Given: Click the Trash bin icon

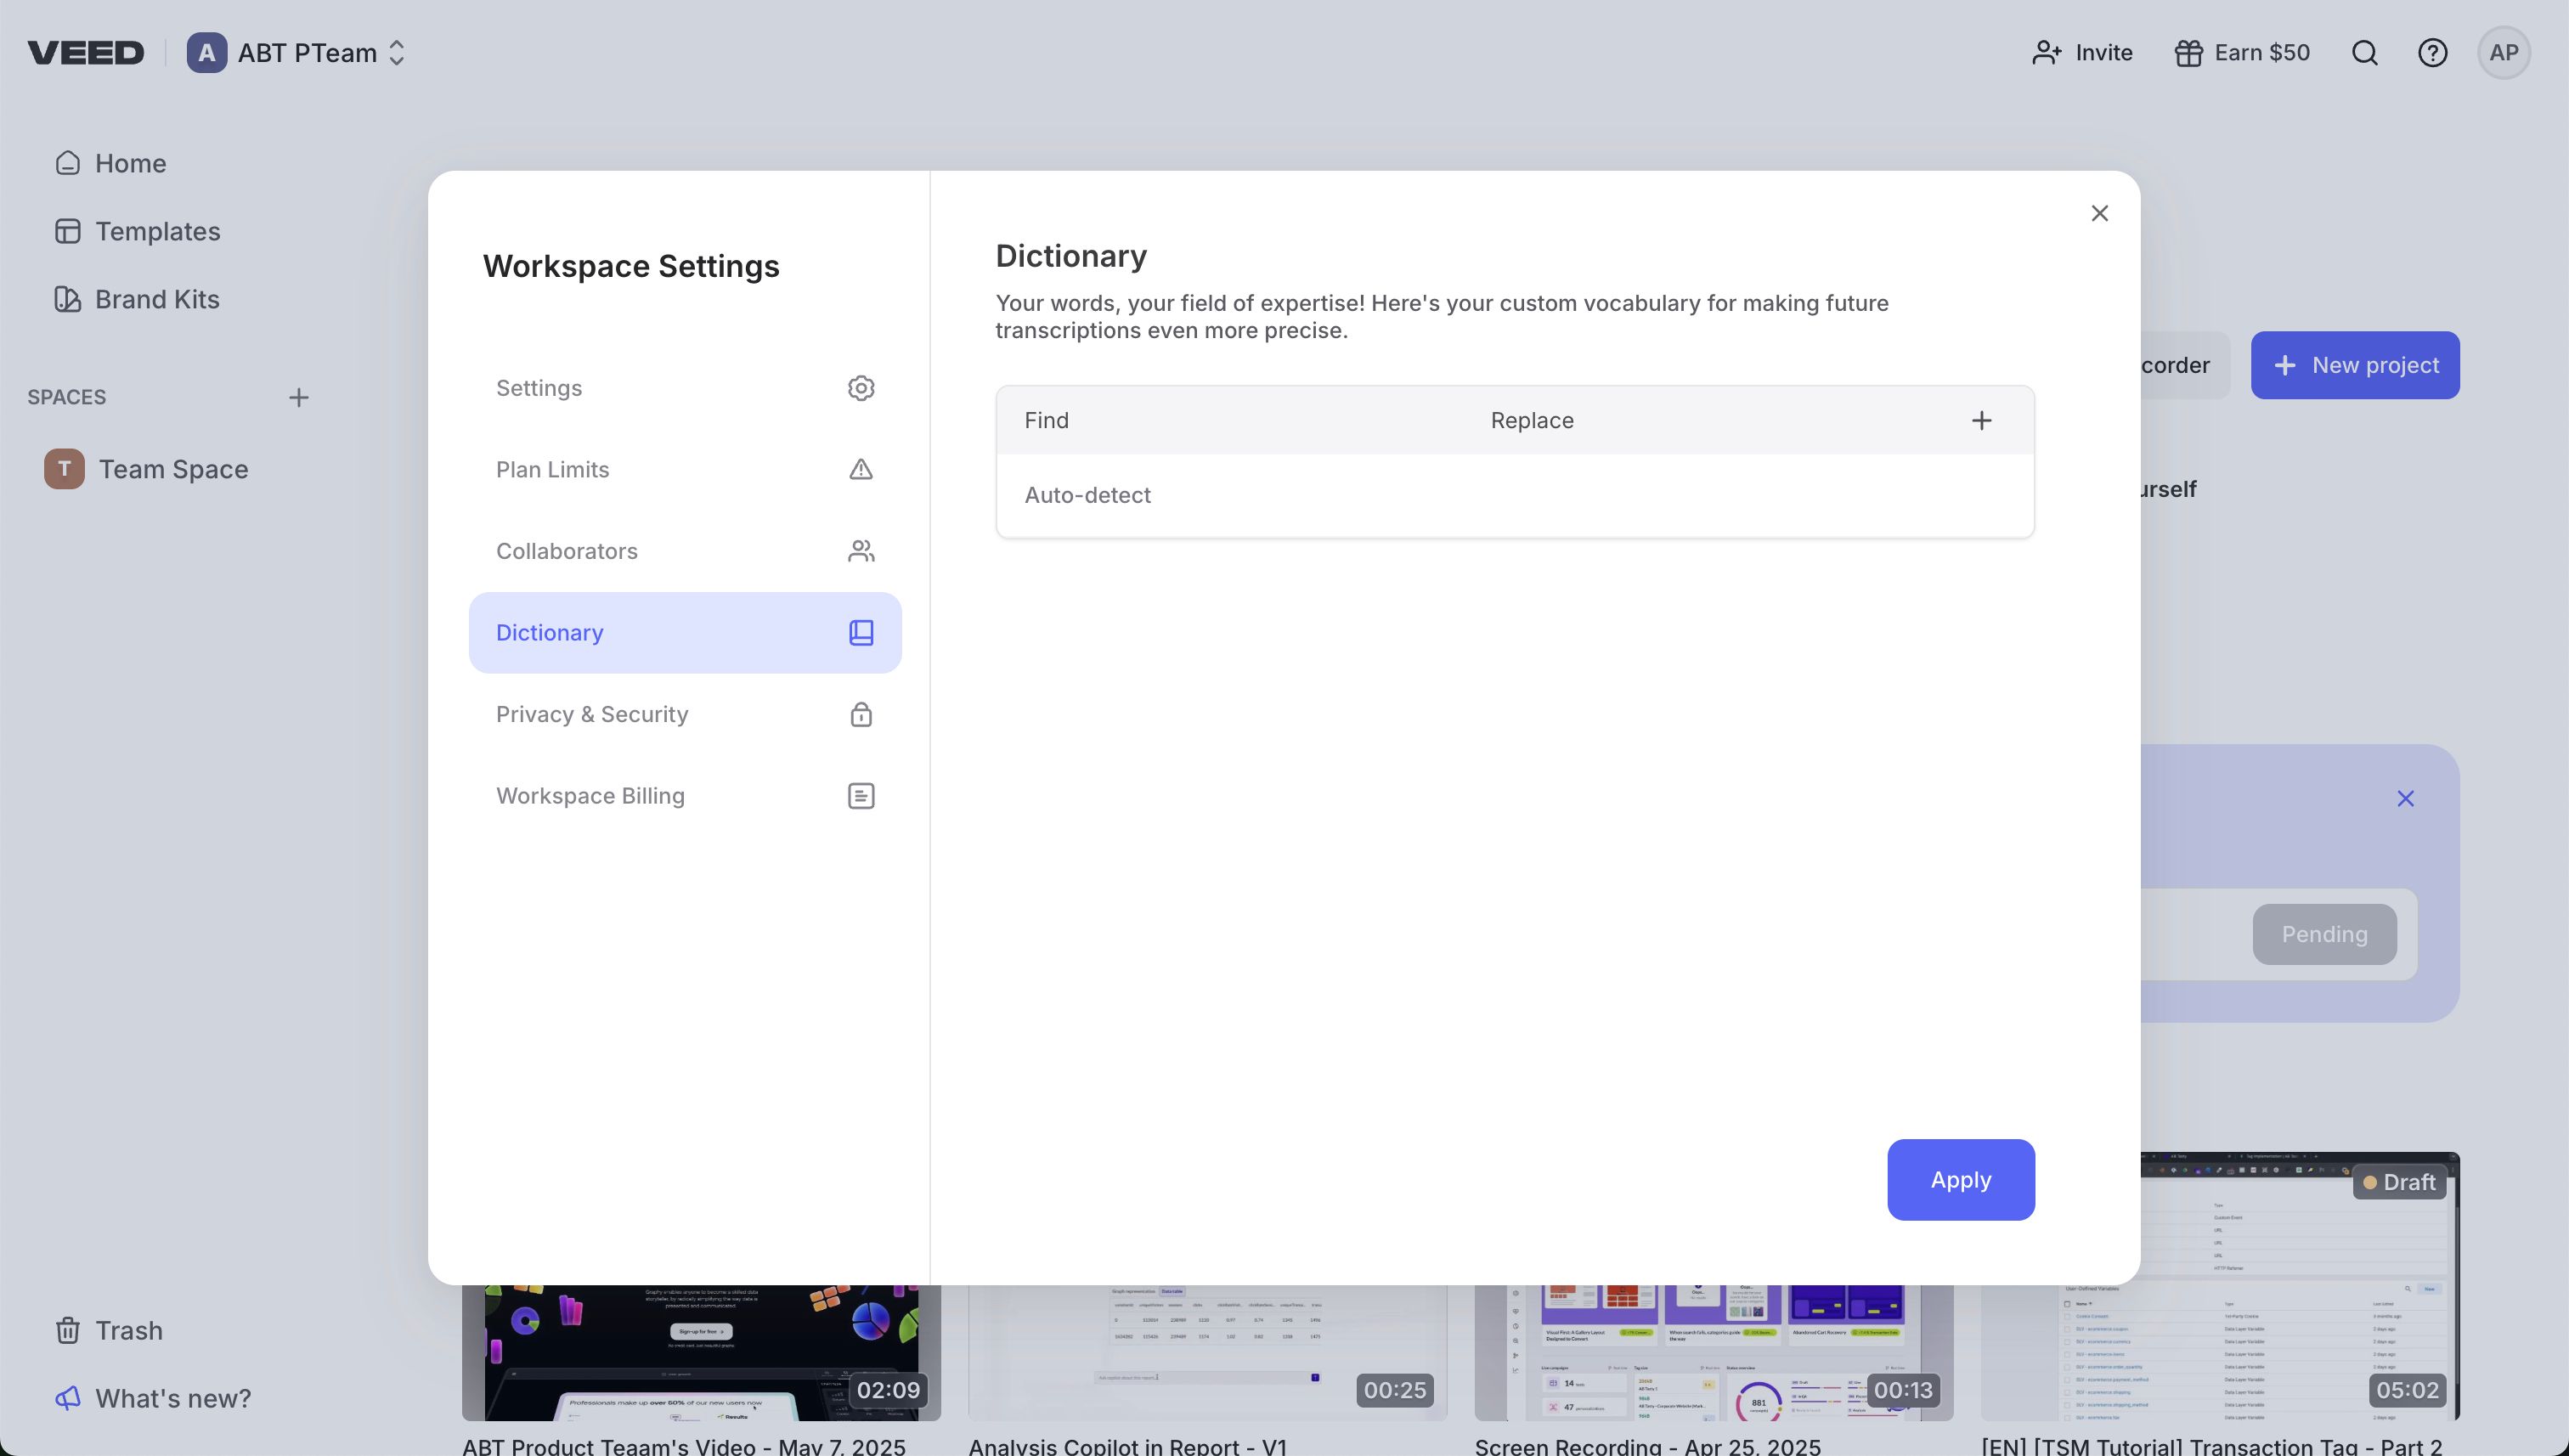Looking at the screenshot, I should [x=68, y=1330].
